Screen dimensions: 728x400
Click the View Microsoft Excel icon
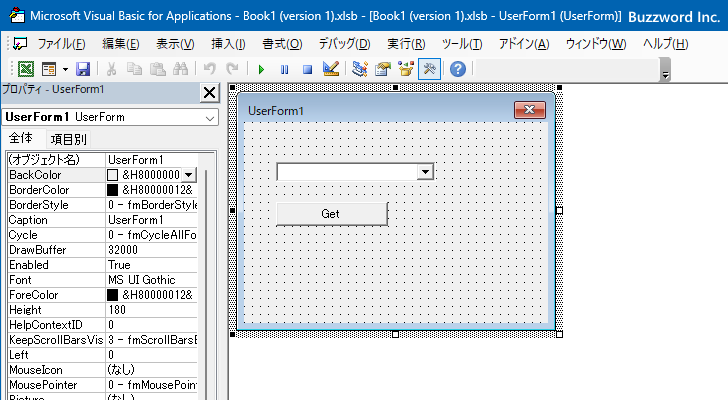pos(26,69)
